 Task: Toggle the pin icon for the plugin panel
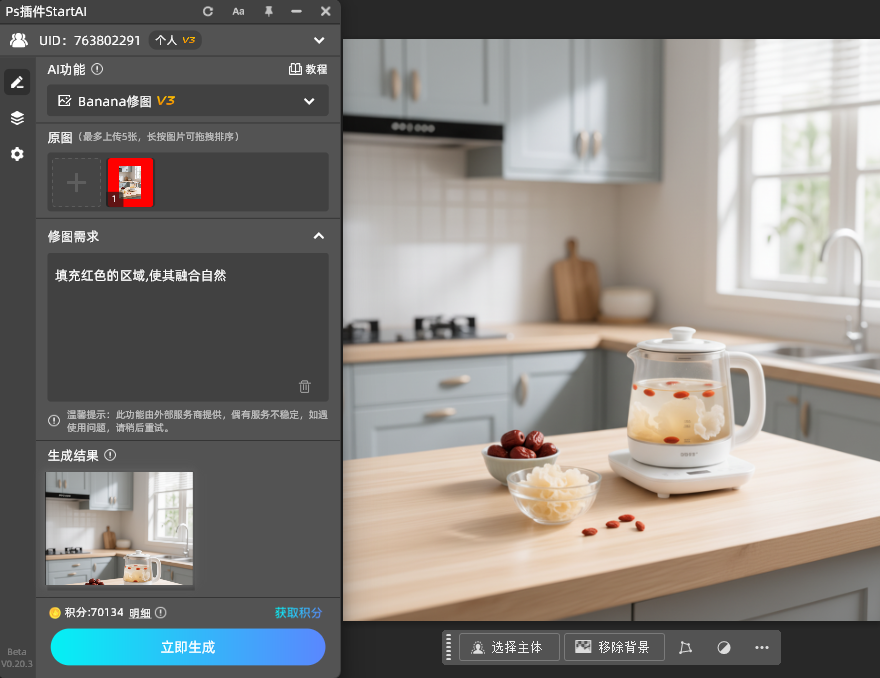[268, 11]
